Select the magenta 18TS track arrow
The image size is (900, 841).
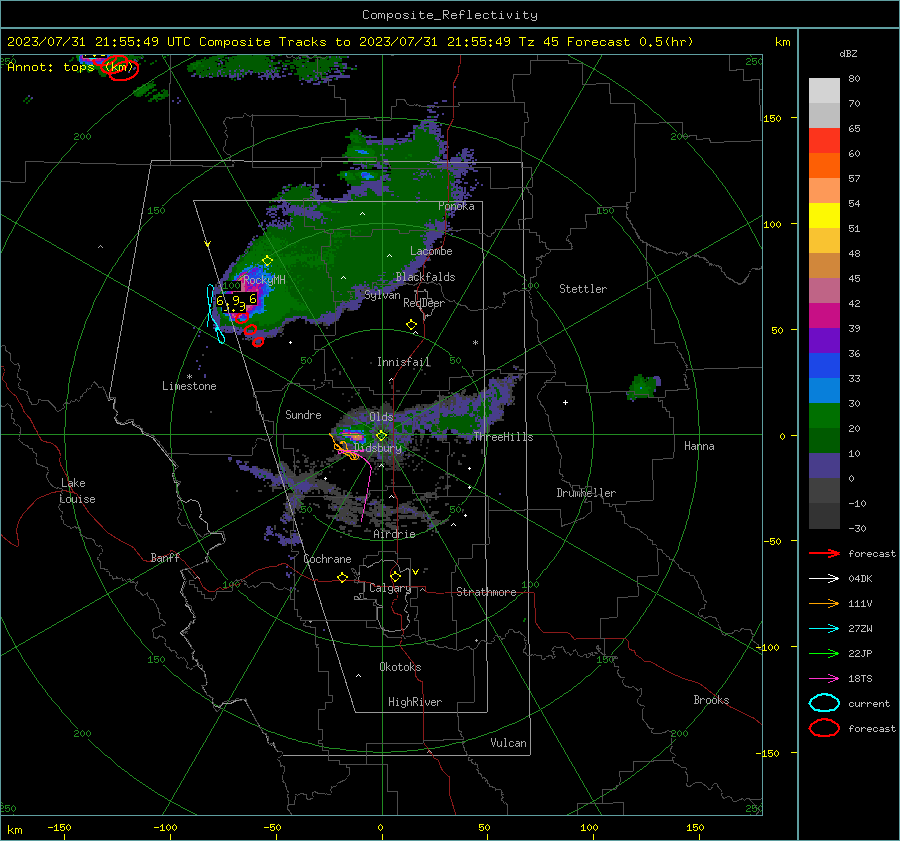coord(824,679)
